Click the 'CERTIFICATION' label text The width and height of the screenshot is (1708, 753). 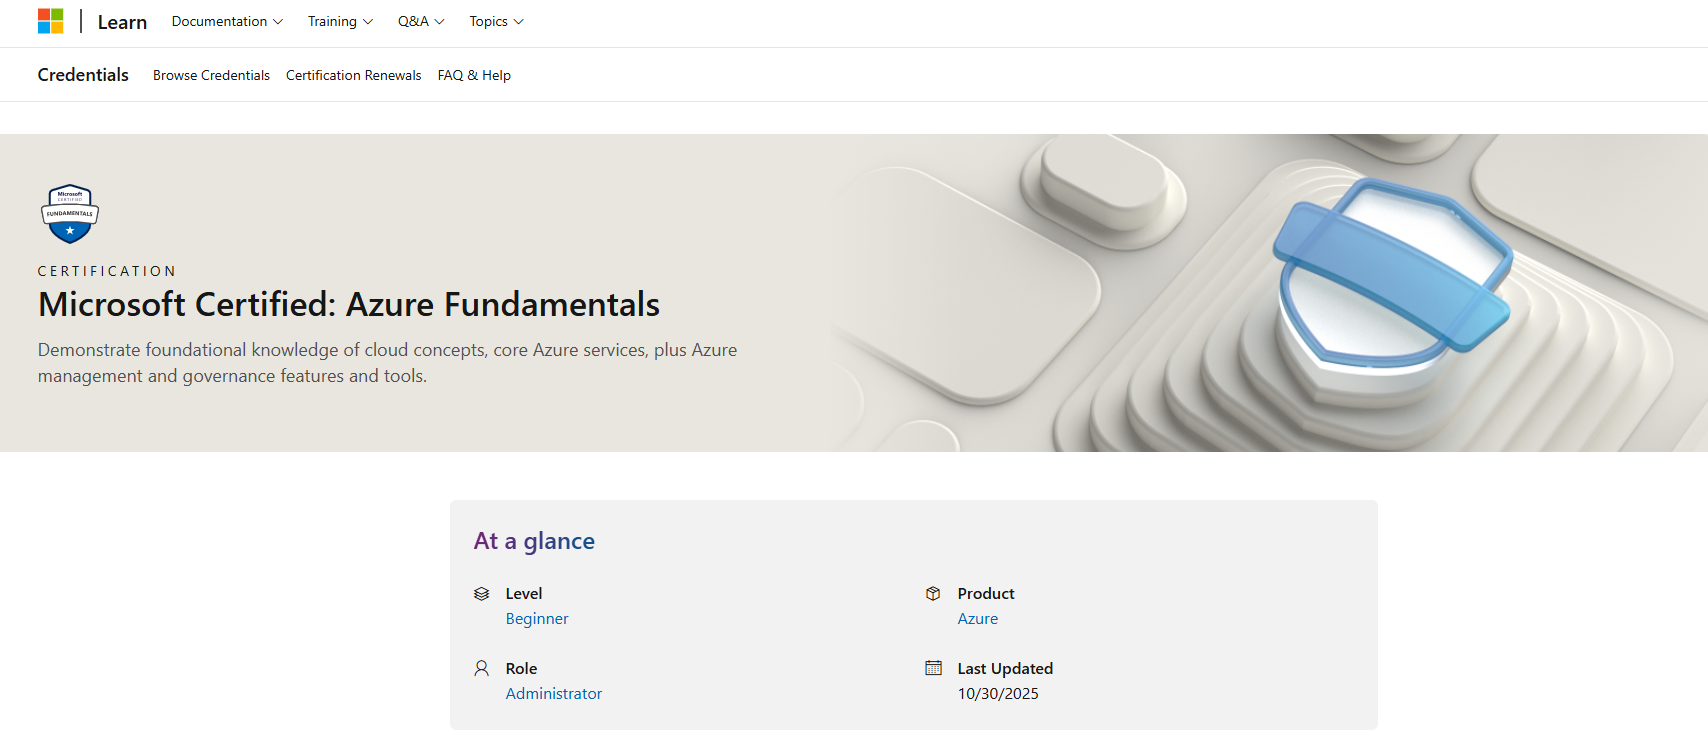pos(107,271)
